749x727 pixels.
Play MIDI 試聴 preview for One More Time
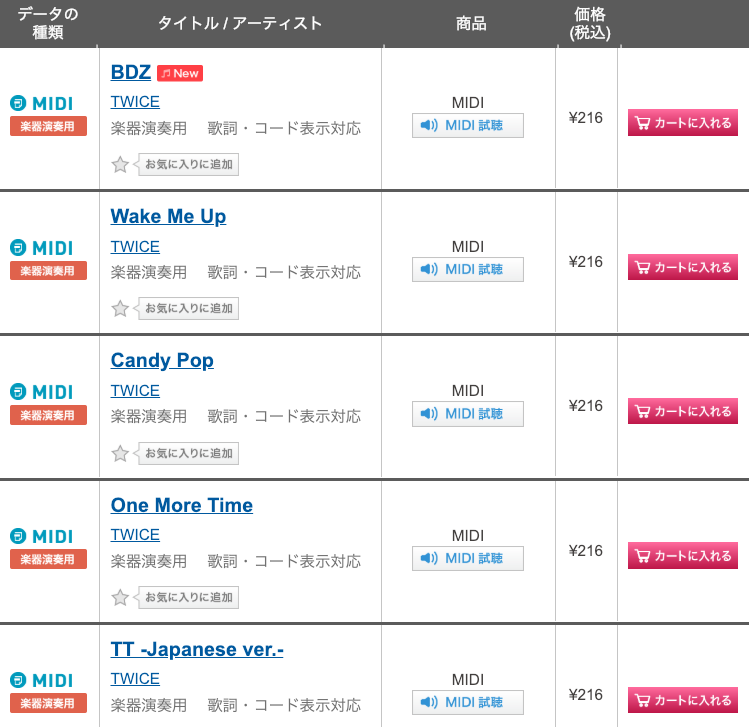pyautogui.click(x=468, y=558)
